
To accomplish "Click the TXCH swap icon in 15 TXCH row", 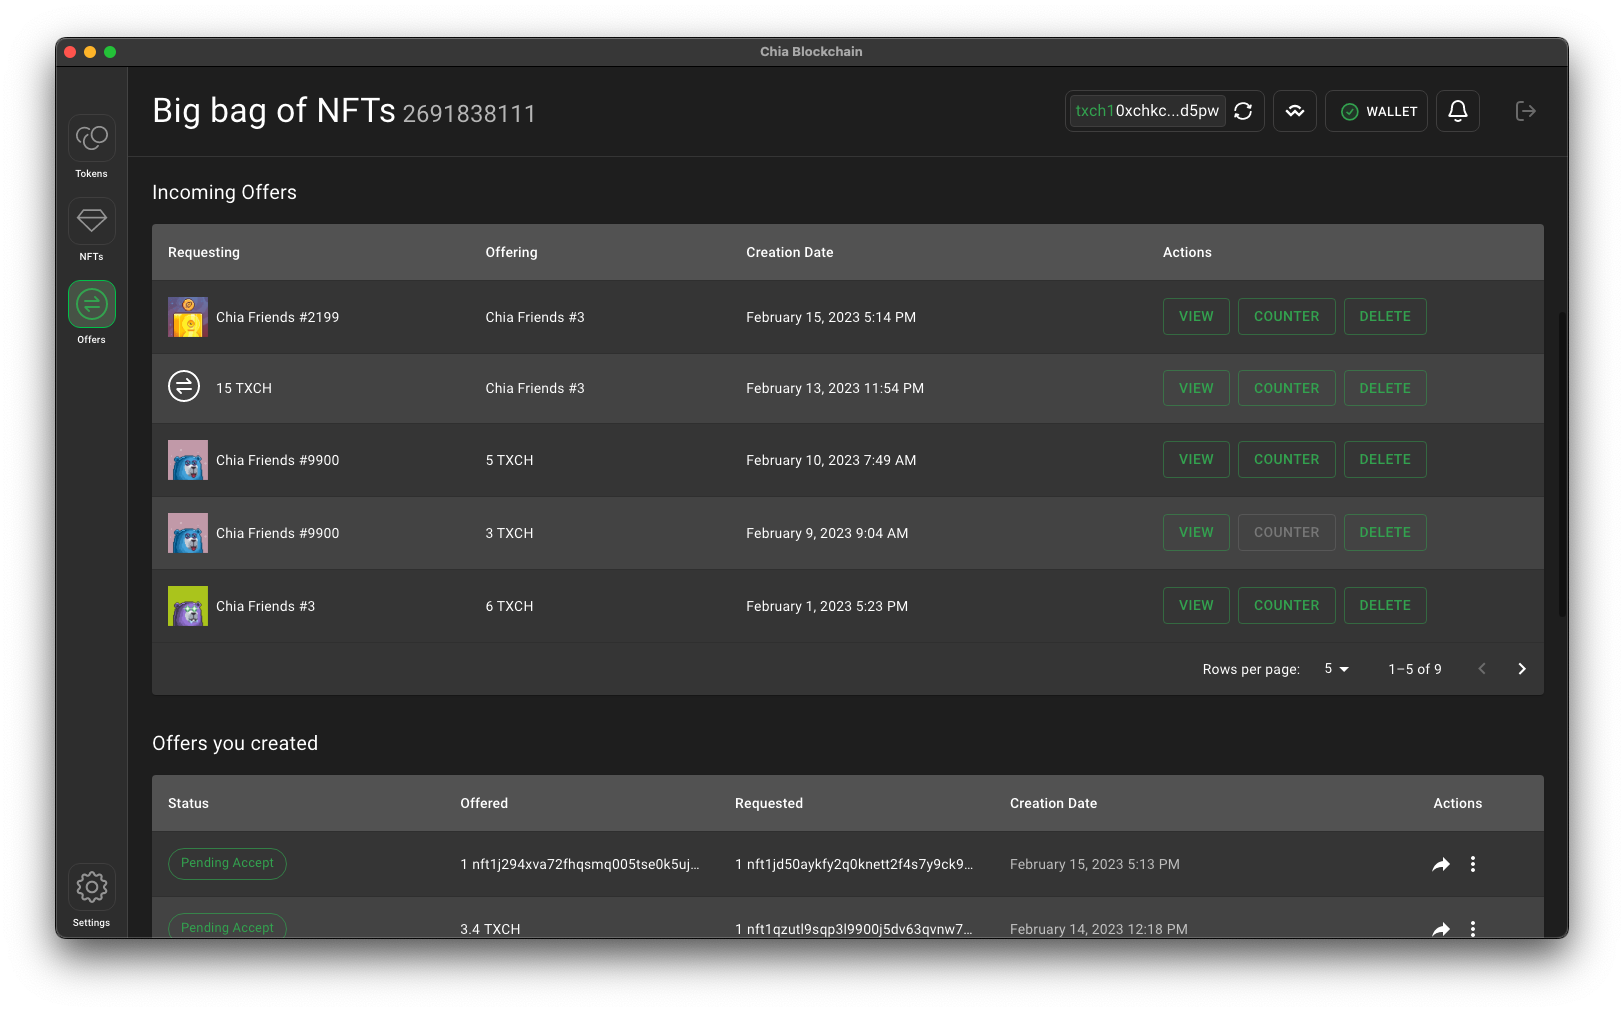I will pos(184,385).
